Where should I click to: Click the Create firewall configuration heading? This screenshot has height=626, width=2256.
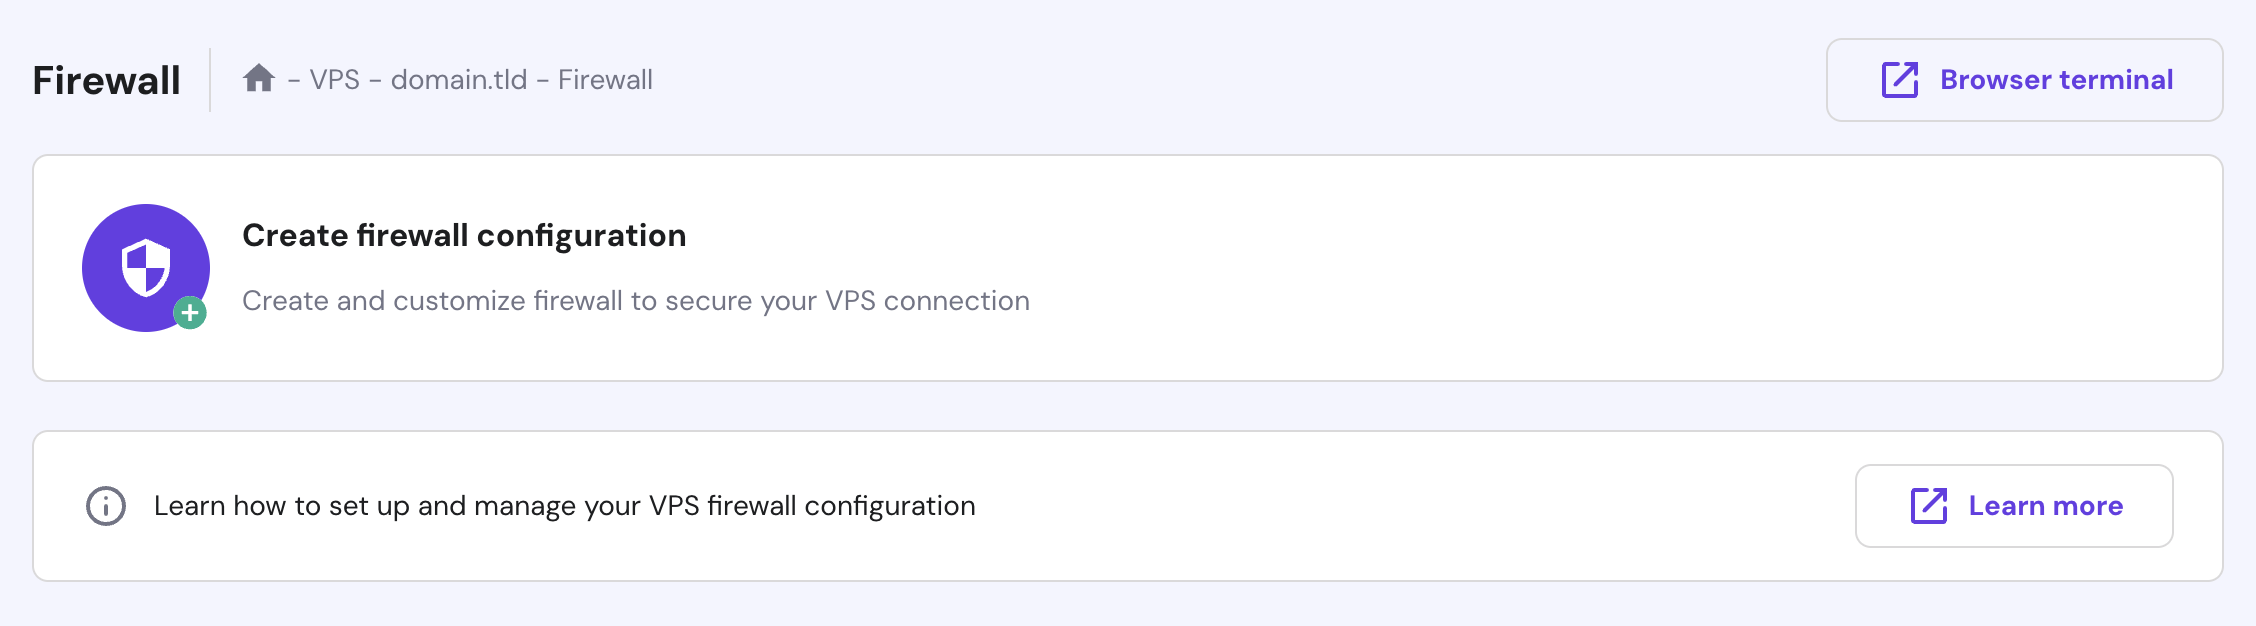click(464, 235)
